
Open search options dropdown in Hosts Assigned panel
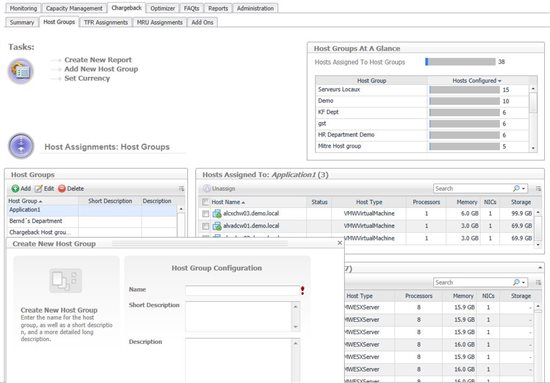[524, 189]
